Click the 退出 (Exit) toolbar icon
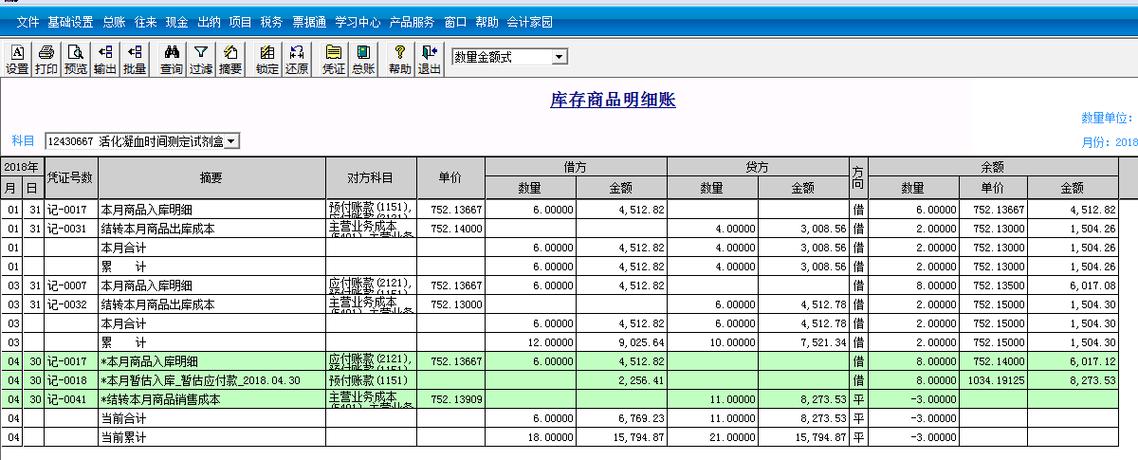 (x=429, y=59)
